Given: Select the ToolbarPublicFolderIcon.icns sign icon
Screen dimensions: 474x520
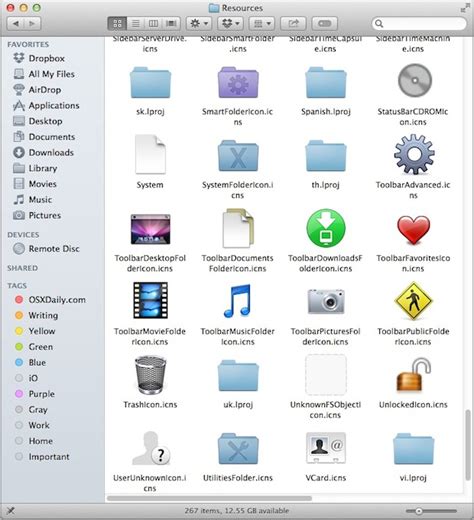Looking at the screenshot, I should pos(413,301).
